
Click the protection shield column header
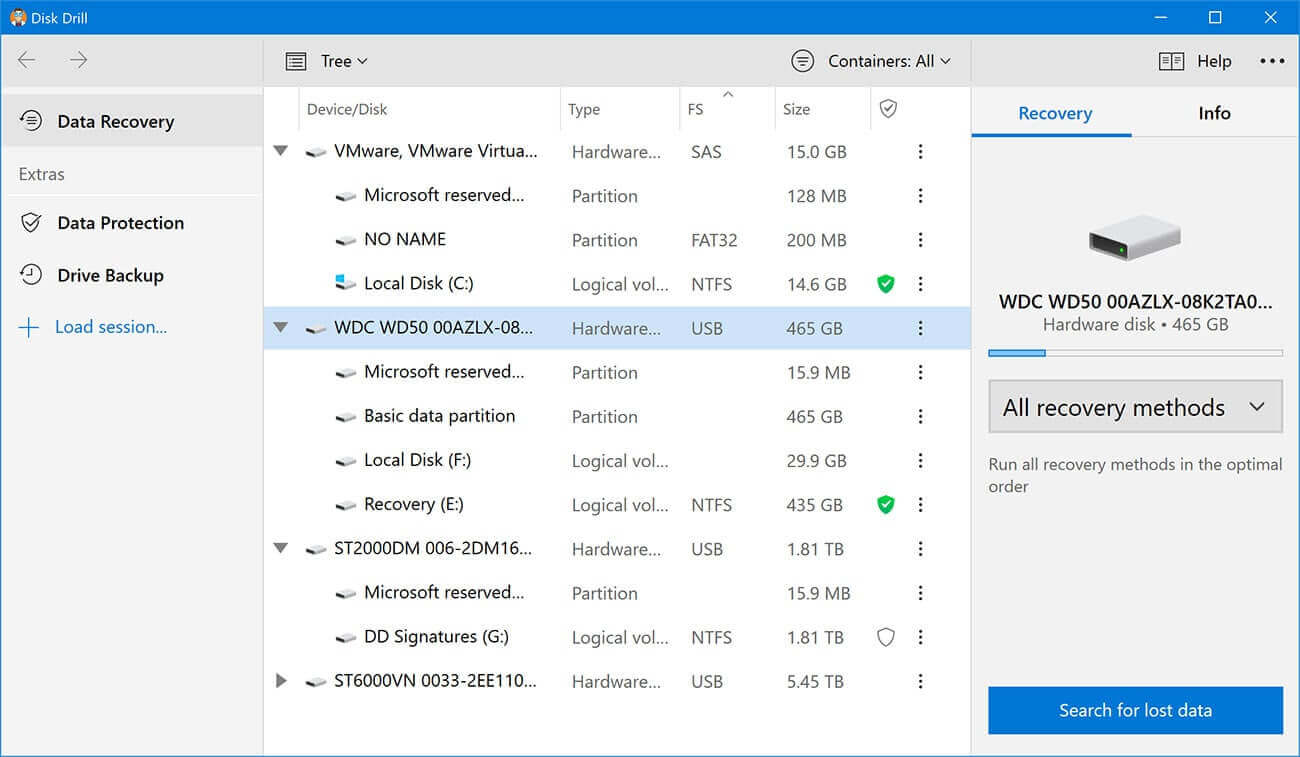[888, 109]
